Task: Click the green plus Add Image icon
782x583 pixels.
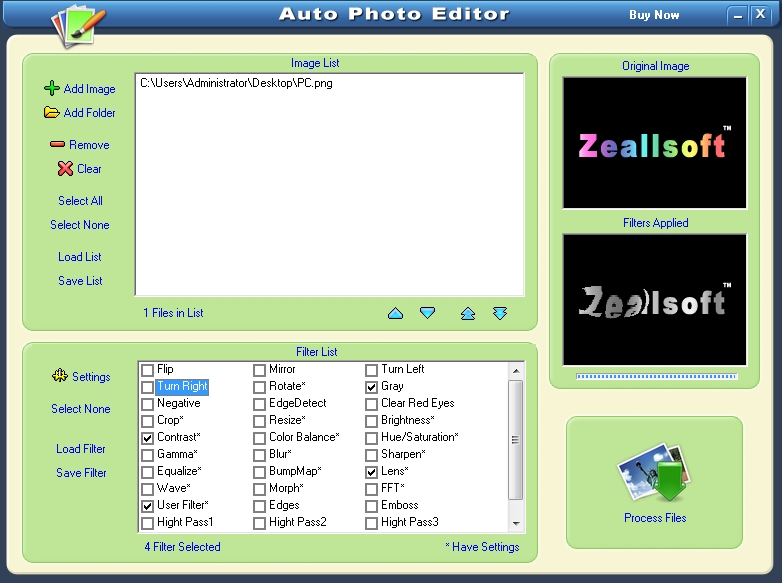Action: pos(52,88)
